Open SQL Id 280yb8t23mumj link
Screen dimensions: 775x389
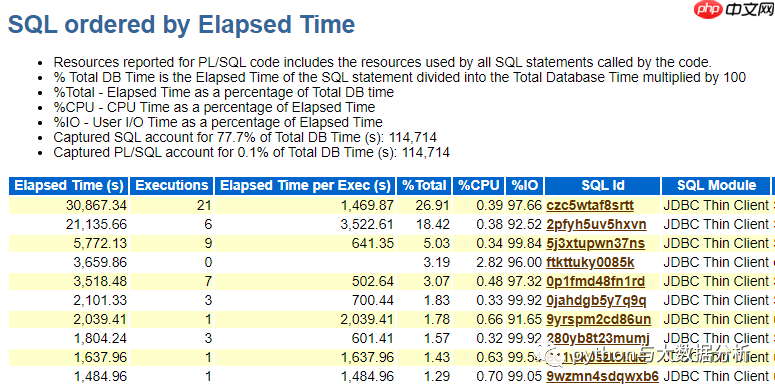tap(598, 338)
